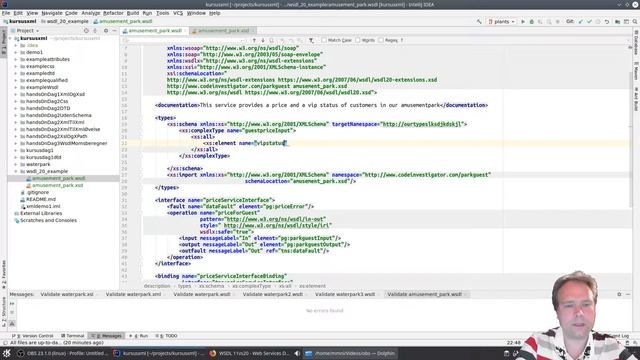The width and height of the screenshot is (640, 360).
Task: Select .gitignore file in project tree
Action: click(x=38, y=192)
